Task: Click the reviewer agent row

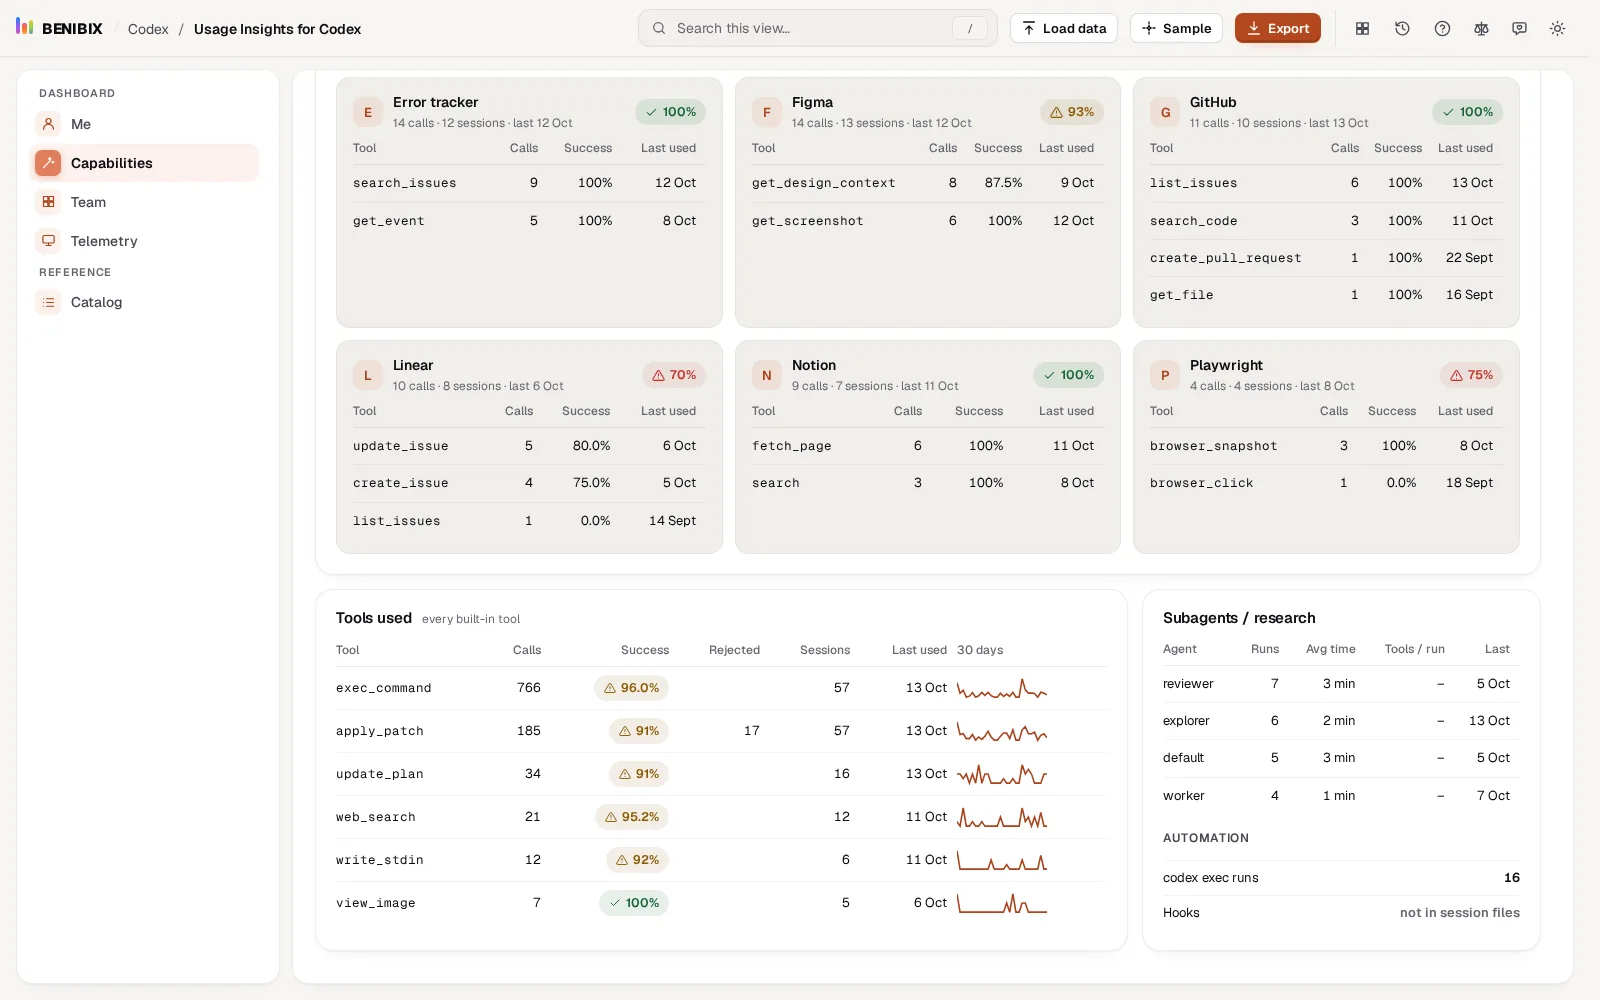Action: [x=1341, y=684]
